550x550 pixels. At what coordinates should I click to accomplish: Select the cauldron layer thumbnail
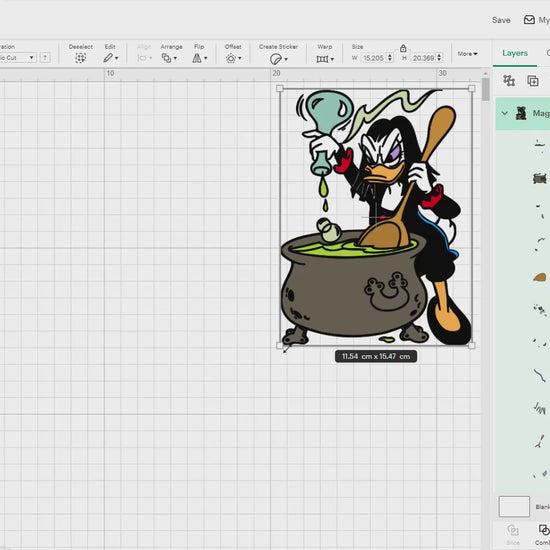(x=540, y=178)
